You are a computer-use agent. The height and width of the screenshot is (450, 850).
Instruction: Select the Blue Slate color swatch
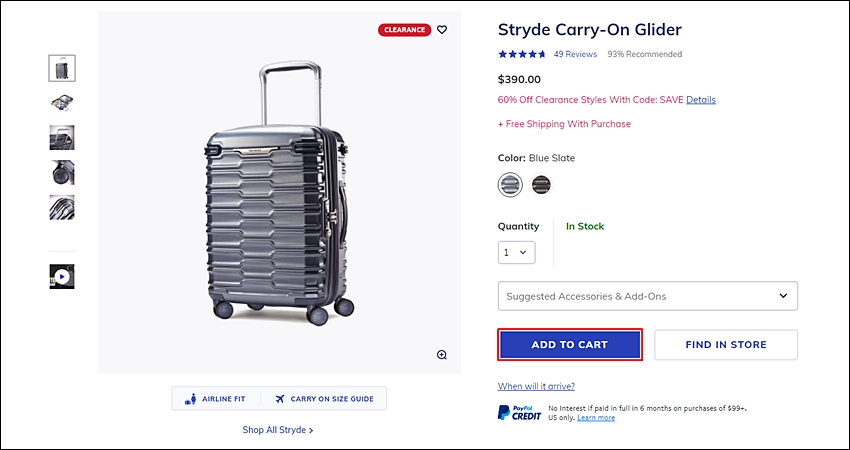point(510,185)
